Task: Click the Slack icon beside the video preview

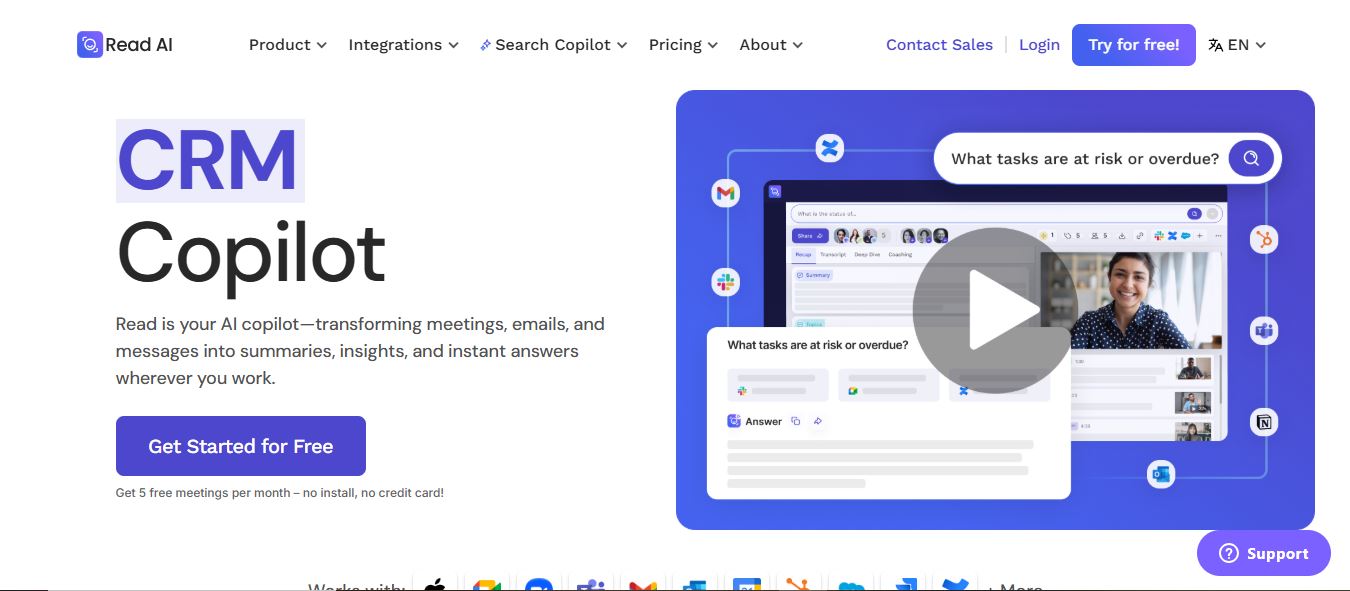Action: [x=726, y=282]
